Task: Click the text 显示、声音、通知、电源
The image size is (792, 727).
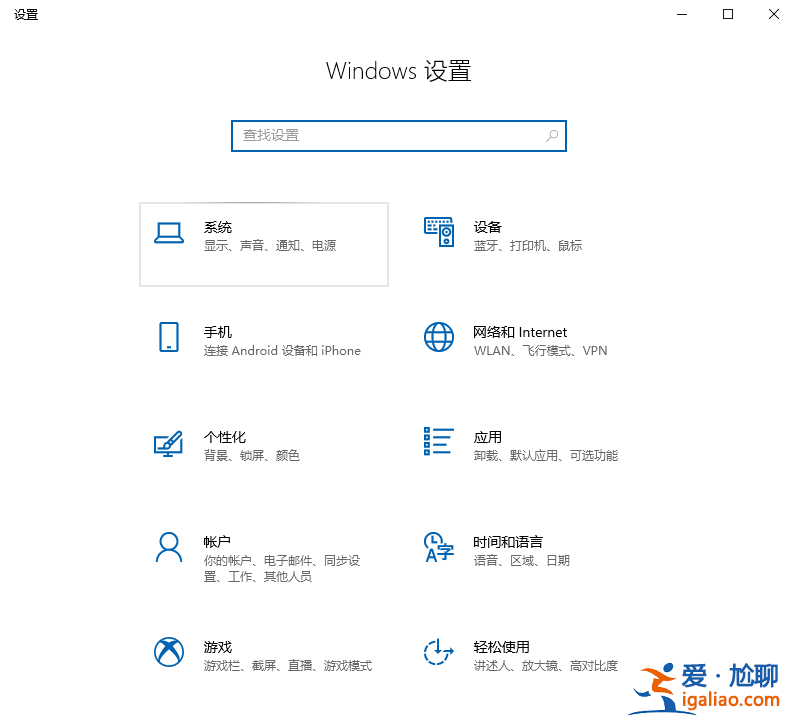Action: pos(270,246)
